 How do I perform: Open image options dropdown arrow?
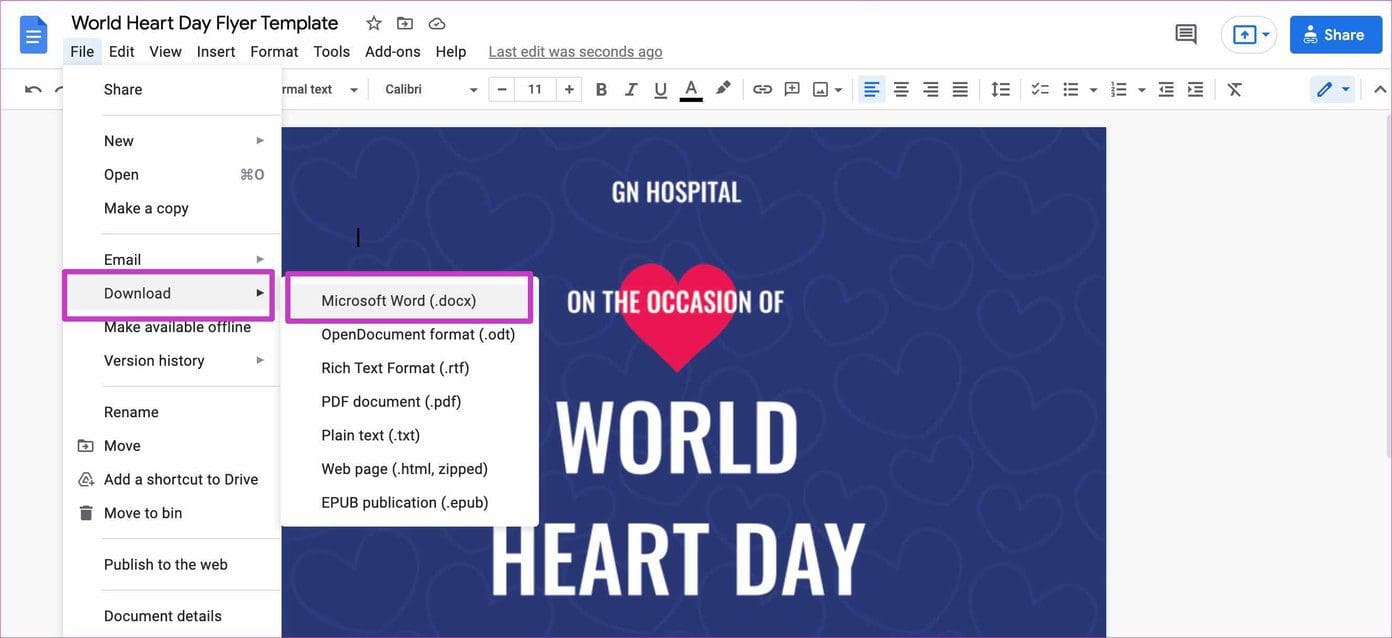[x=839, y=90]
